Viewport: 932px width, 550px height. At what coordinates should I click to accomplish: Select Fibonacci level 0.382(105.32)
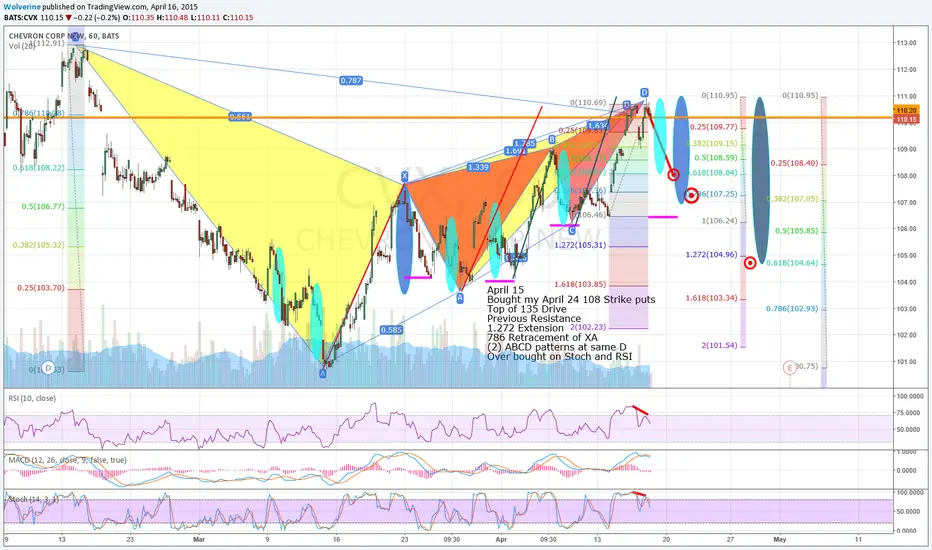coord(38,245)
